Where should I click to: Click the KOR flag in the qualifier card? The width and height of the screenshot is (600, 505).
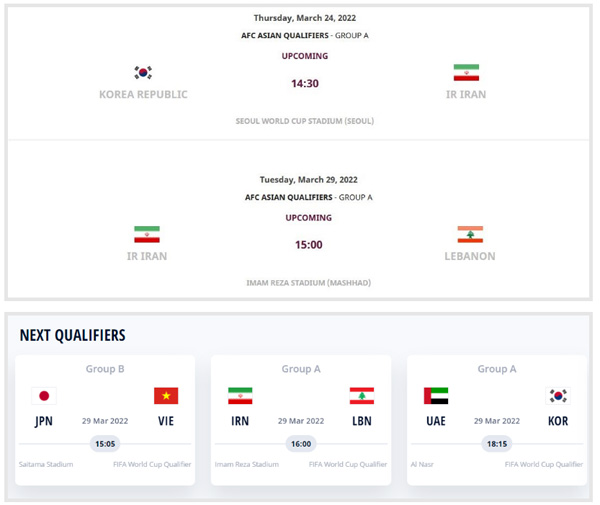(x=558, y=396)
